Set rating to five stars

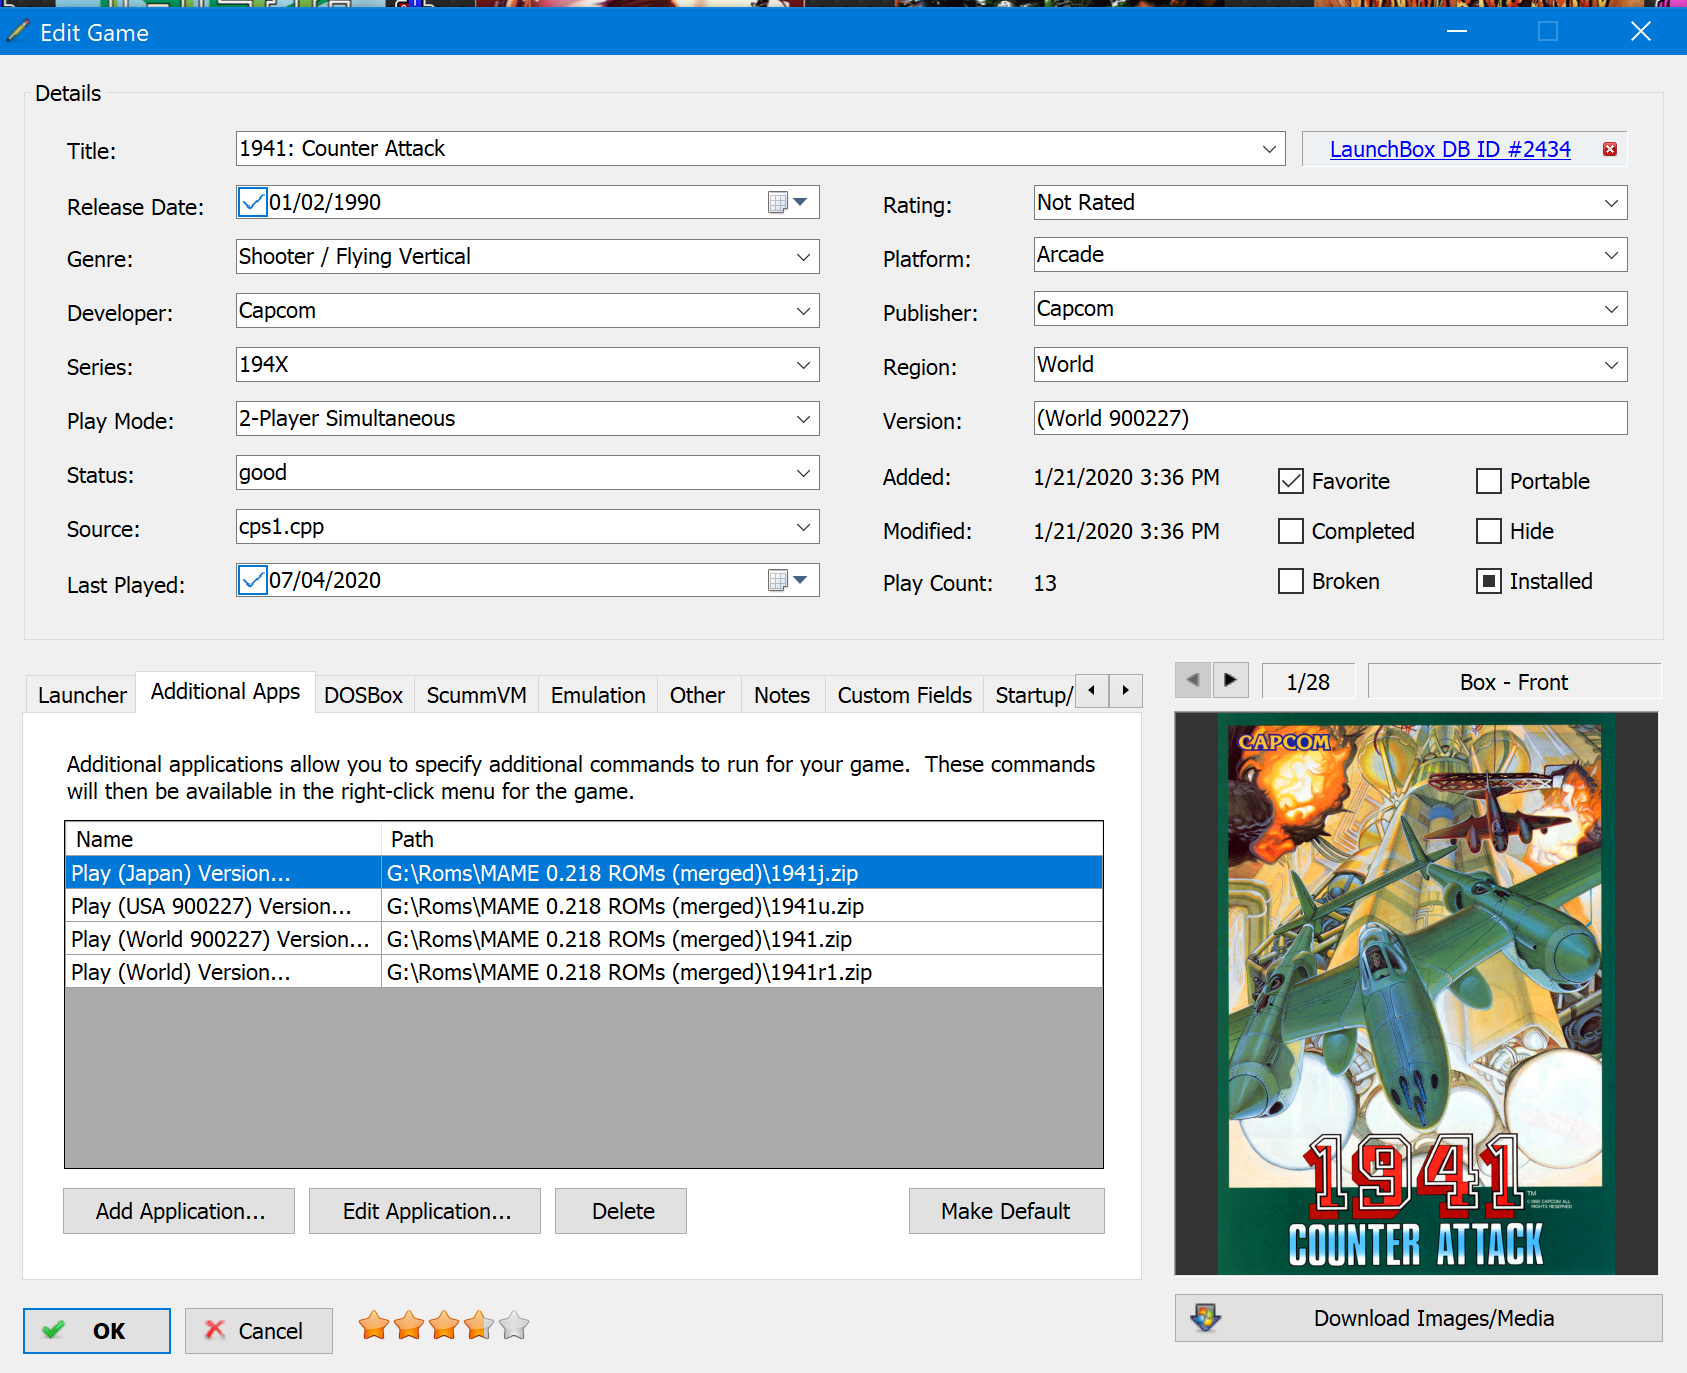(514, 1326)
